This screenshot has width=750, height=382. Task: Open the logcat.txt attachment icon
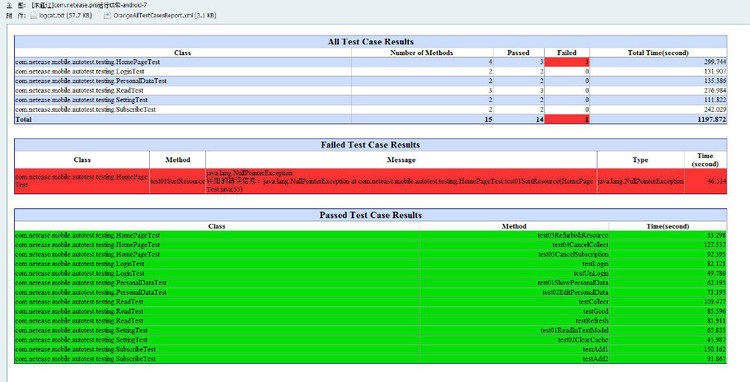pyautogui.click(x=33, y=15)
